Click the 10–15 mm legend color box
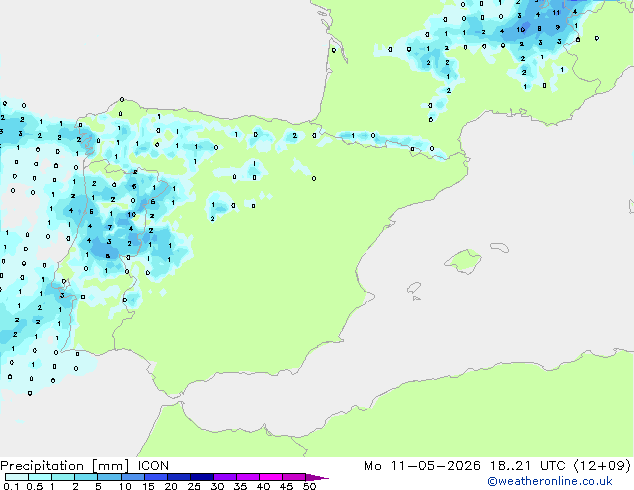 pos(132,477)
